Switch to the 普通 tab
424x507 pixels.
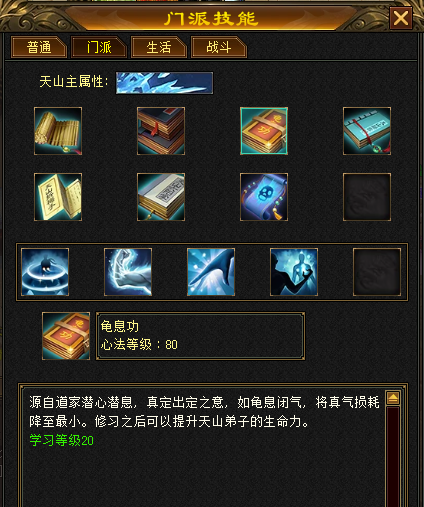click(x=39, y=47)
